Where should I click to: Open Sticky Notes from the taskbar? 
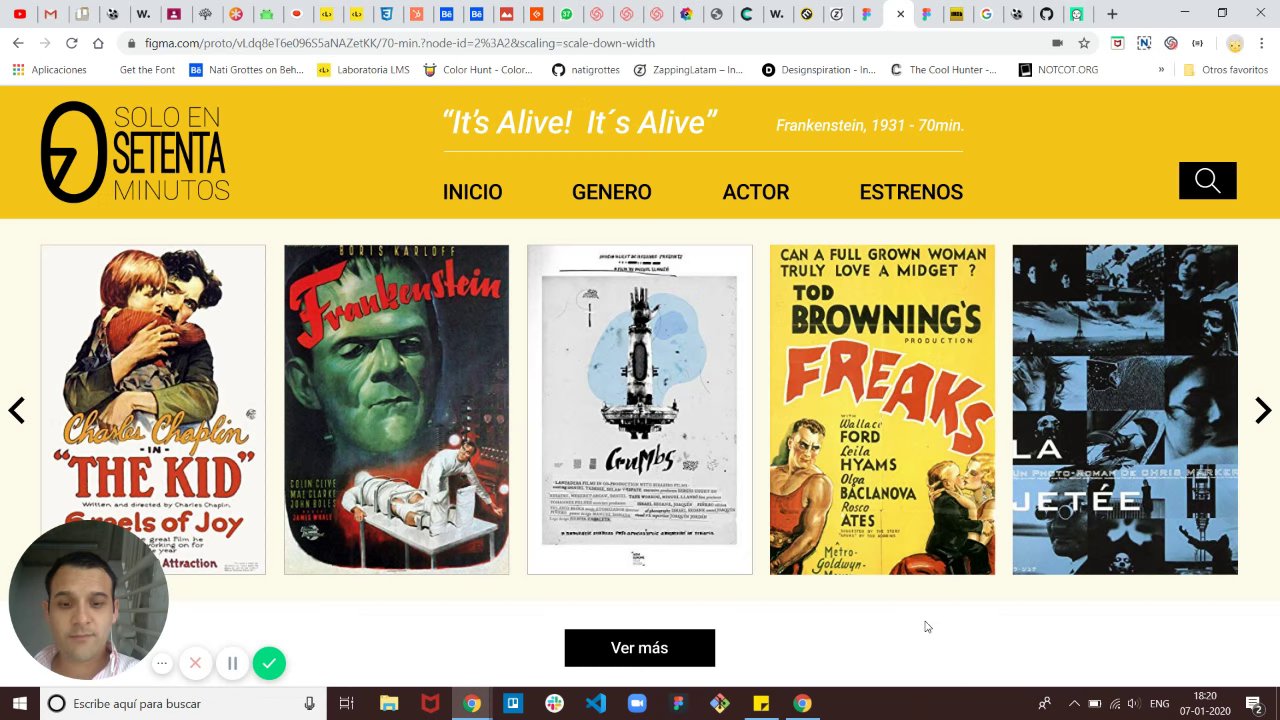[761, 703]
